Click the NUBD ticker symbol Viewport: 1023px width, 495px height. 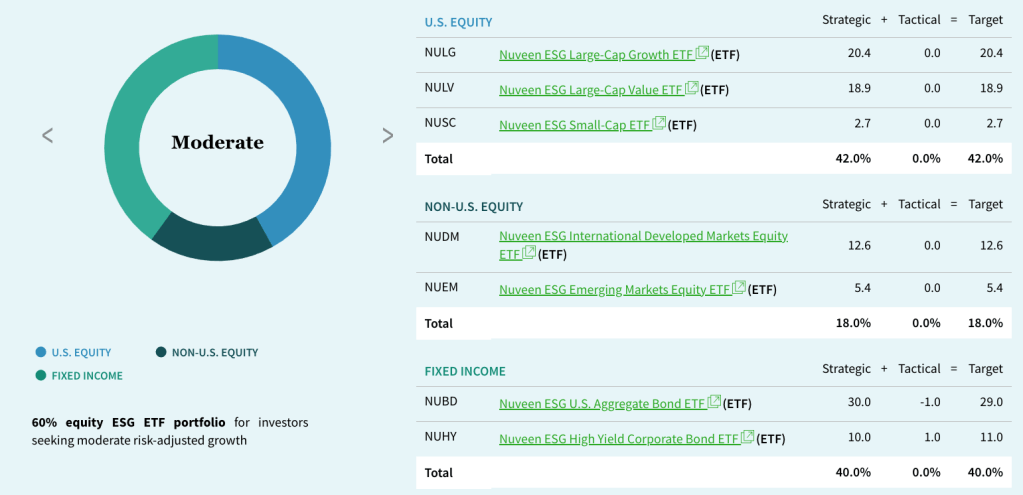tap(441, 404)
